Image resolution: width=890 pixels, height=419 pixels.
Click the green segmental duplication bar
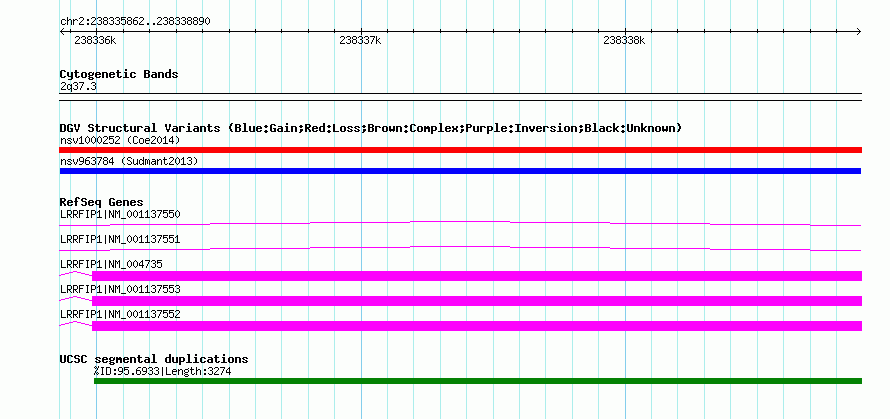click(478, 381)
